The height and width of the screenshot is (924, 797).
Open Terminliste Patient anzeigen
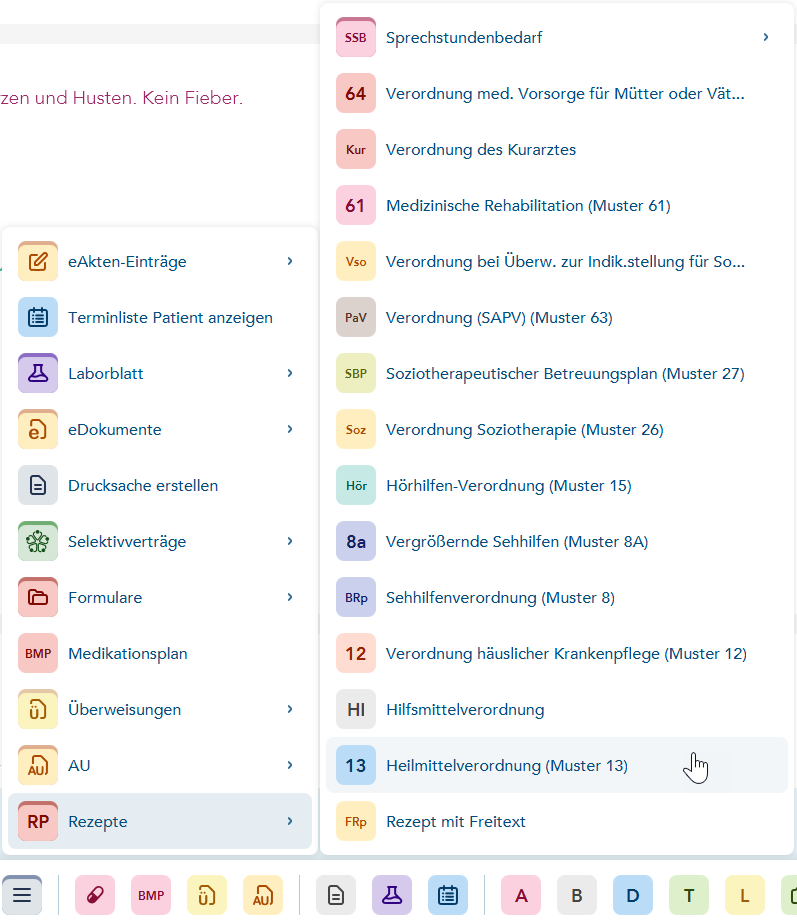click(160, 317)
